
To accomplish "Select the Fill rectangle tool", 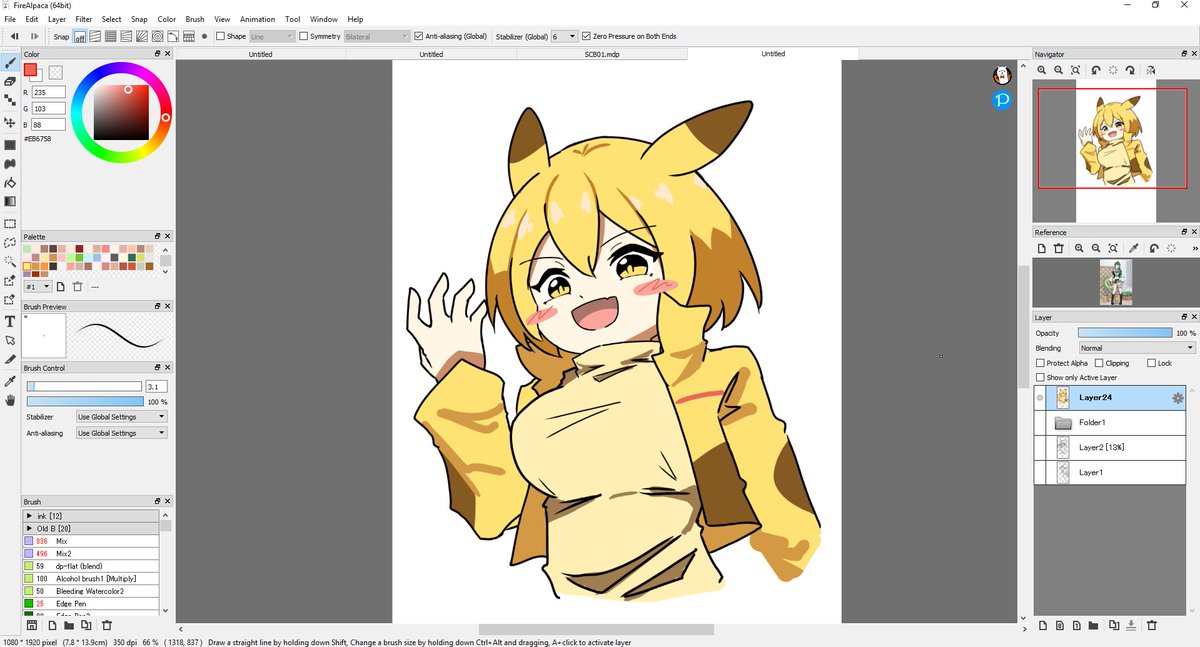I will [x=10, y=145].
